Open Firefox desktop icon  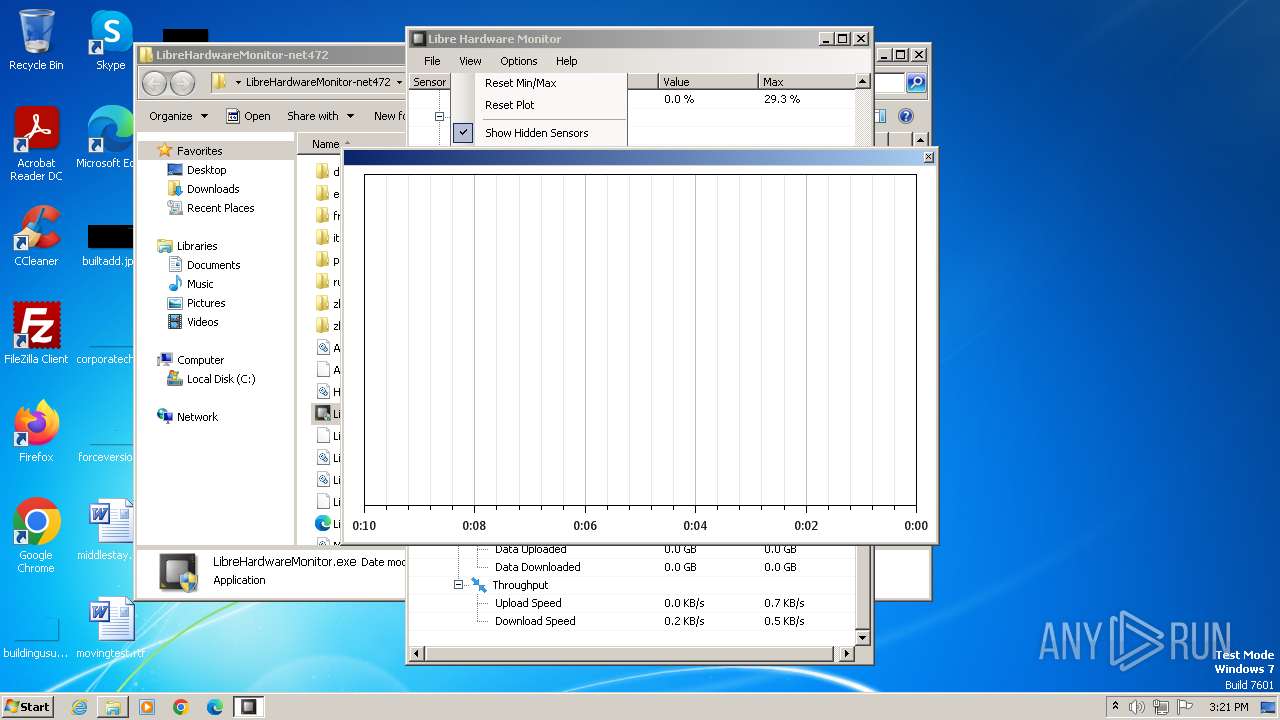click(x=36, y=432)
